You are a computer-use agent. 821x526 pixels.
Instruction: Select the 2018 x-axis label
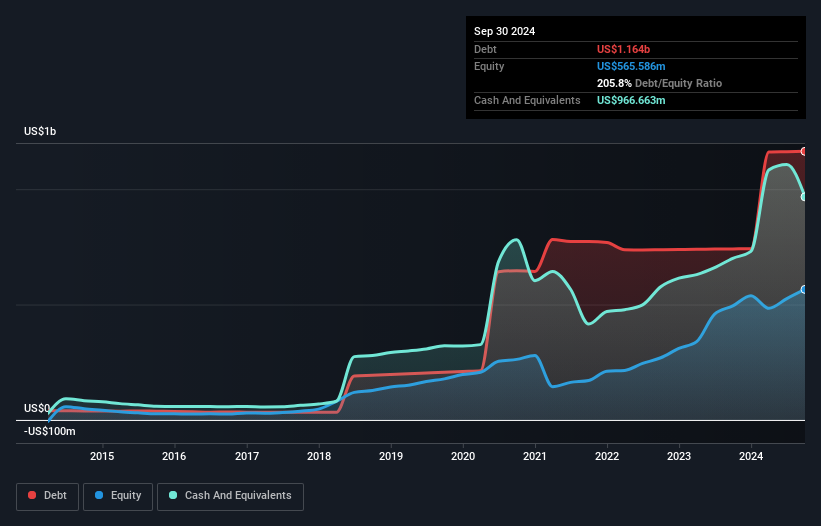319,456
